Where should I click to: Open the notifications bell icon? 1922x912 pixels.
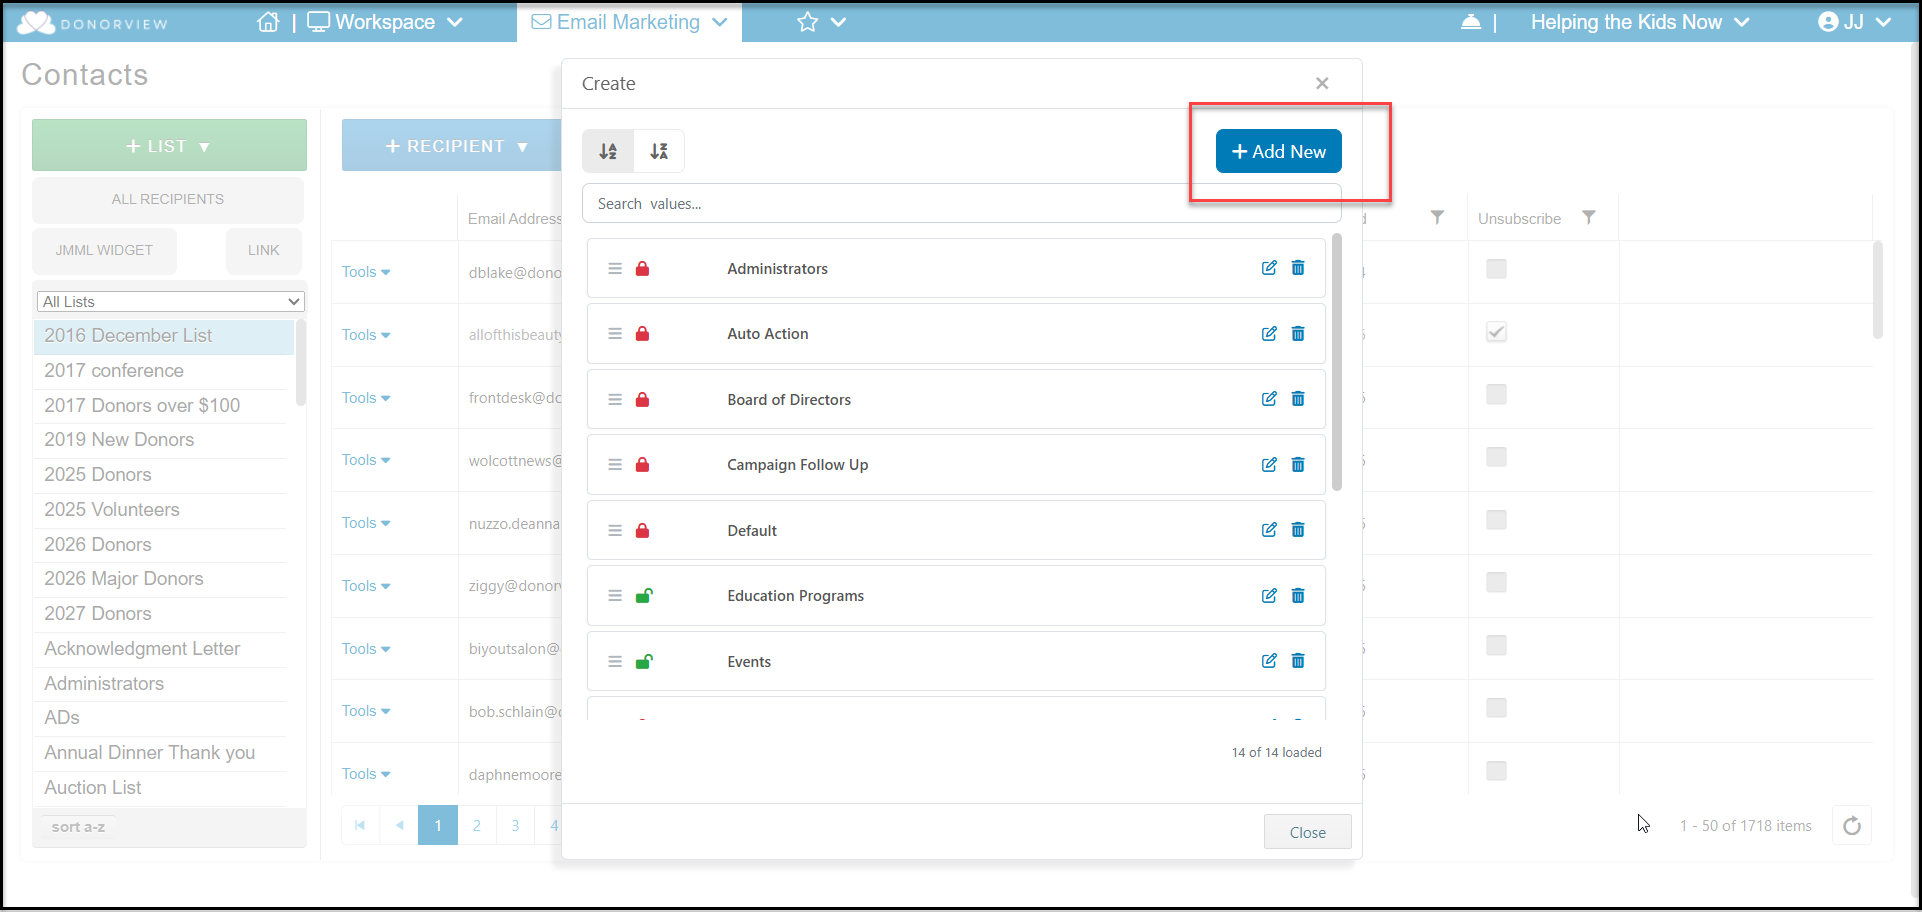[x=1471, y=22]
